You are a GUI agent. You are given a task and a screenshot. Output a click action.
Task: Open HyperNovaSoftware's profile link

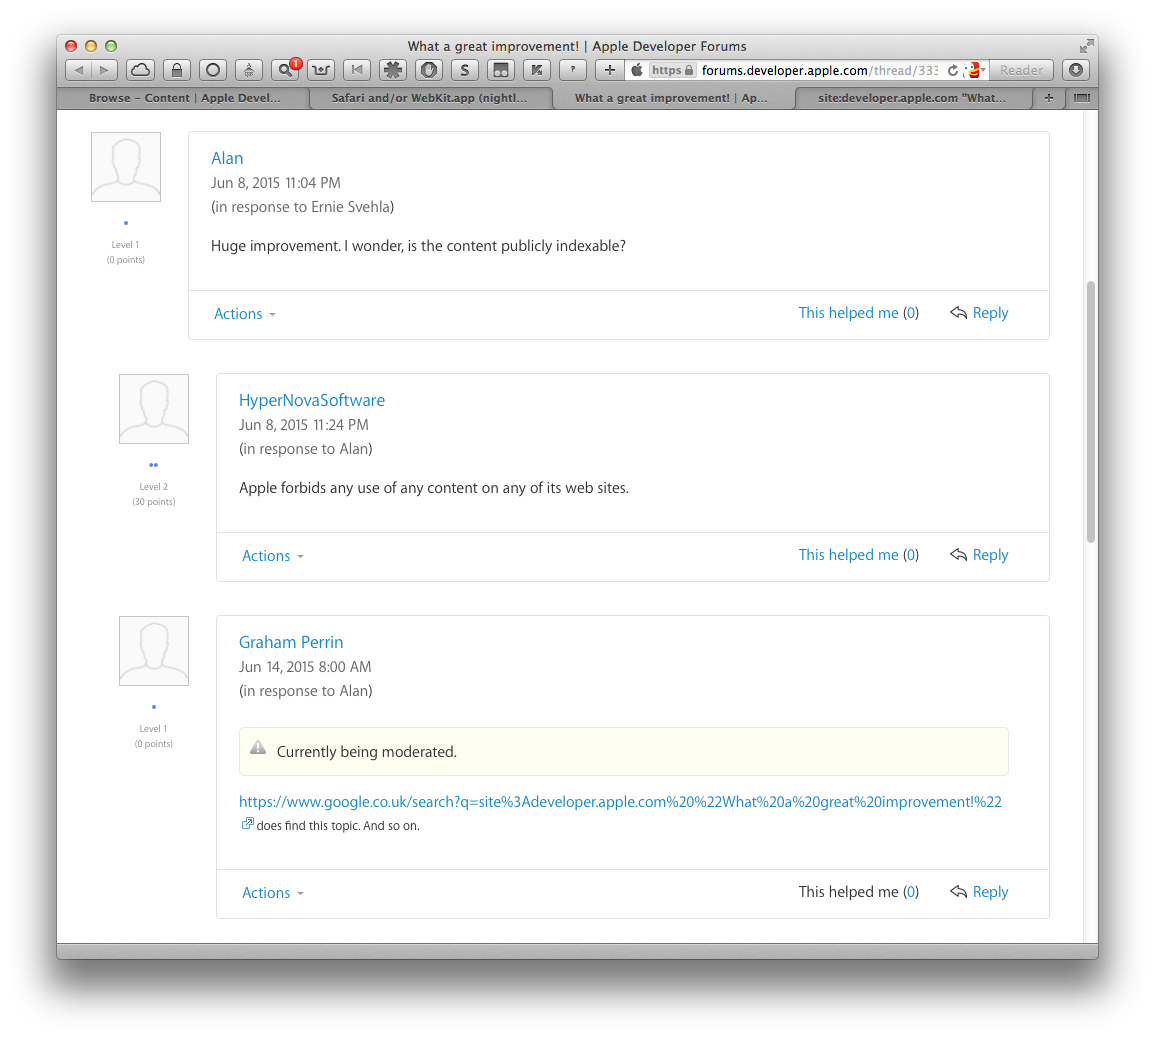click(312, 400)
